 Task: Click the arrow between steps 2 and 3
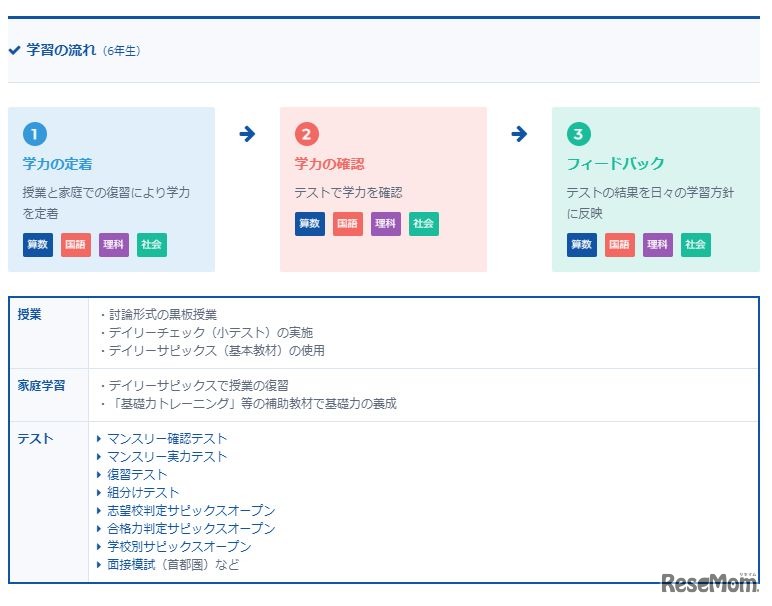pos(519,134)
